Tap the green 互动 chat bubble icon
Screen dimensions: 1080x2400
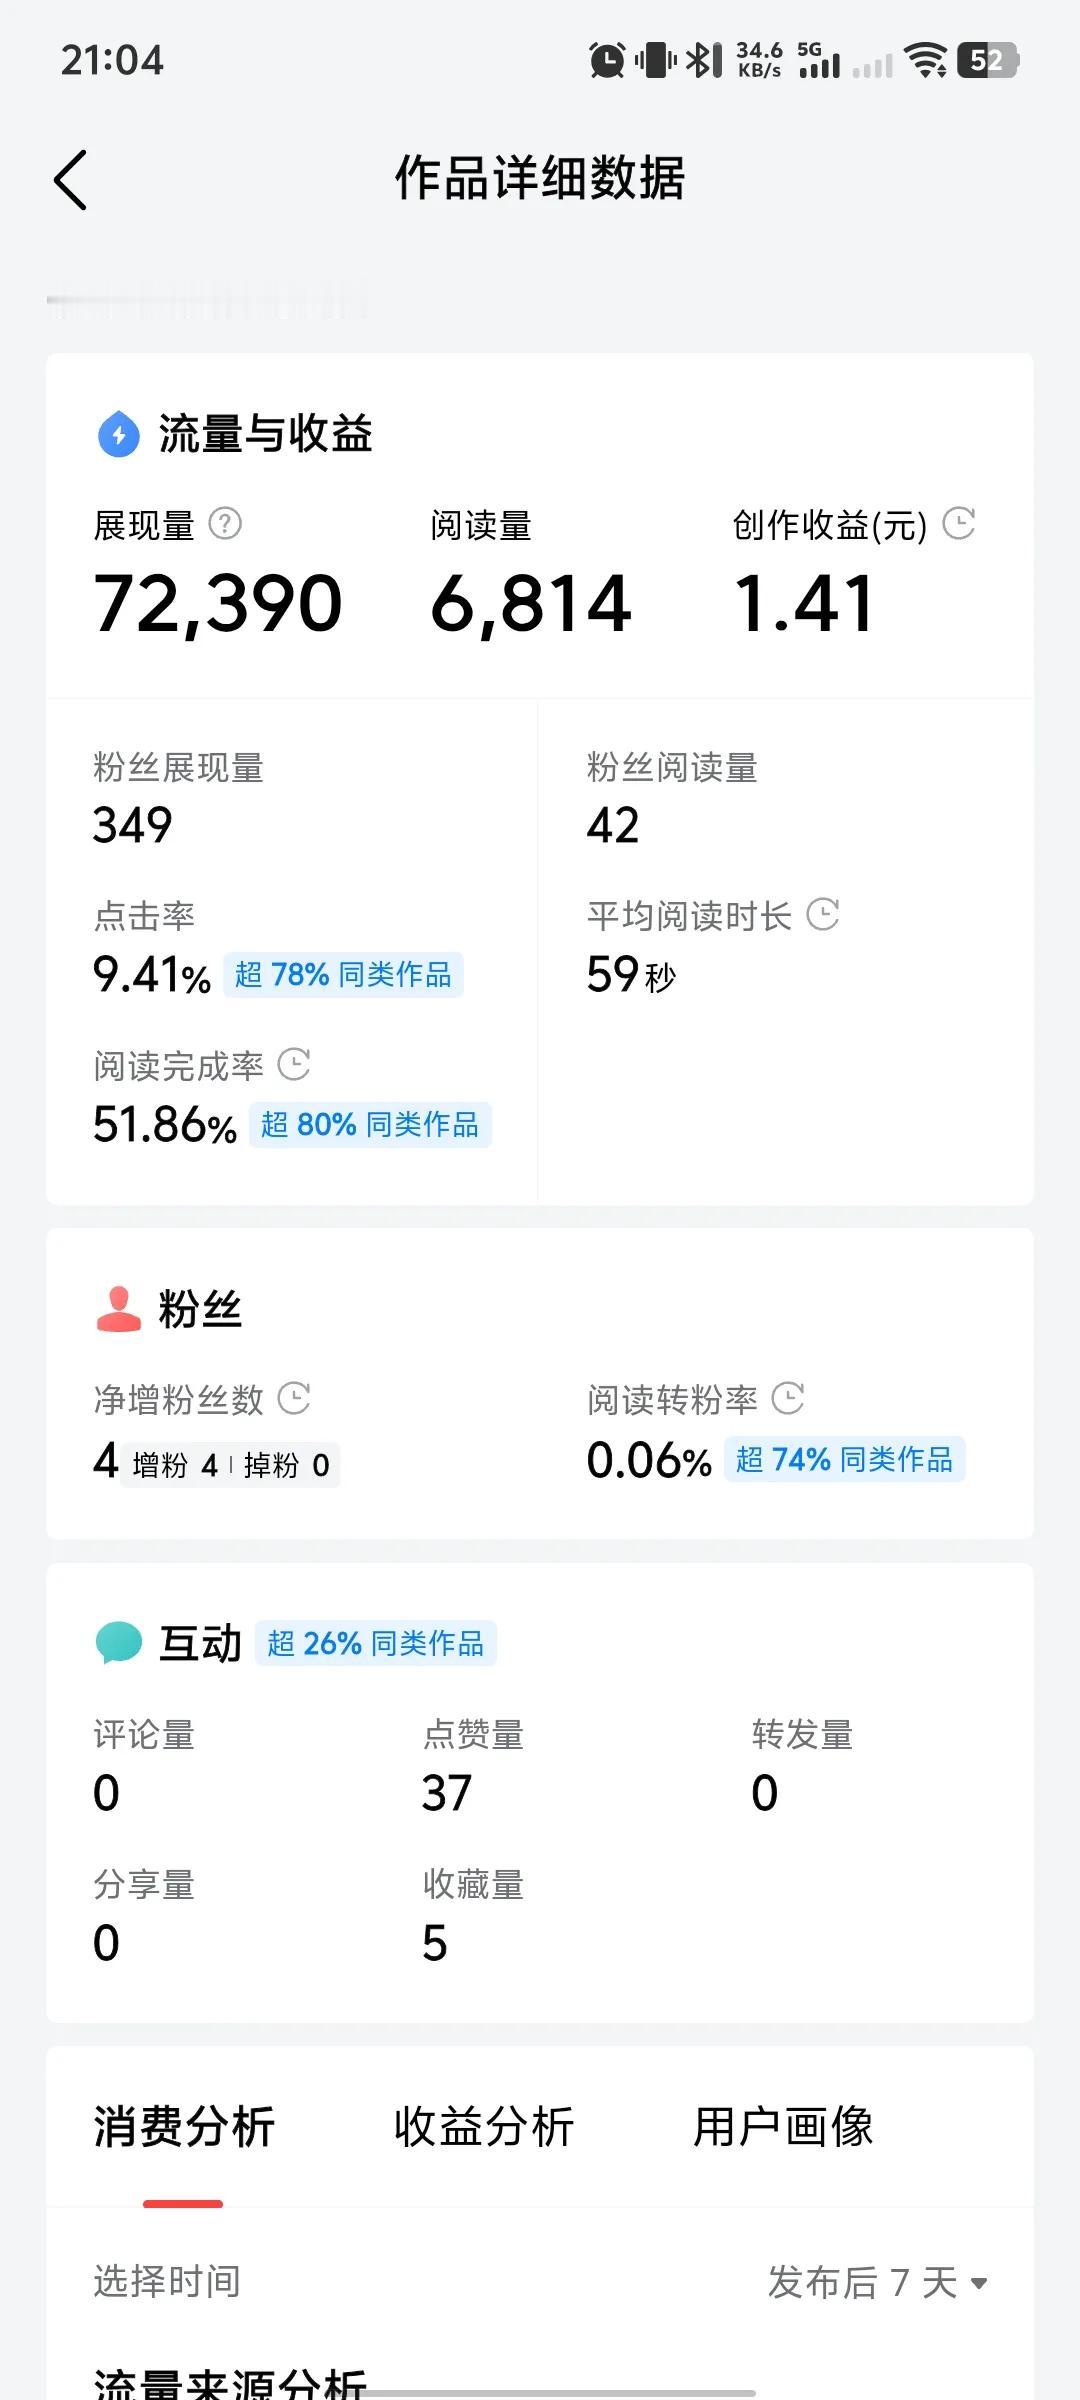click(x=118, y=1643)
